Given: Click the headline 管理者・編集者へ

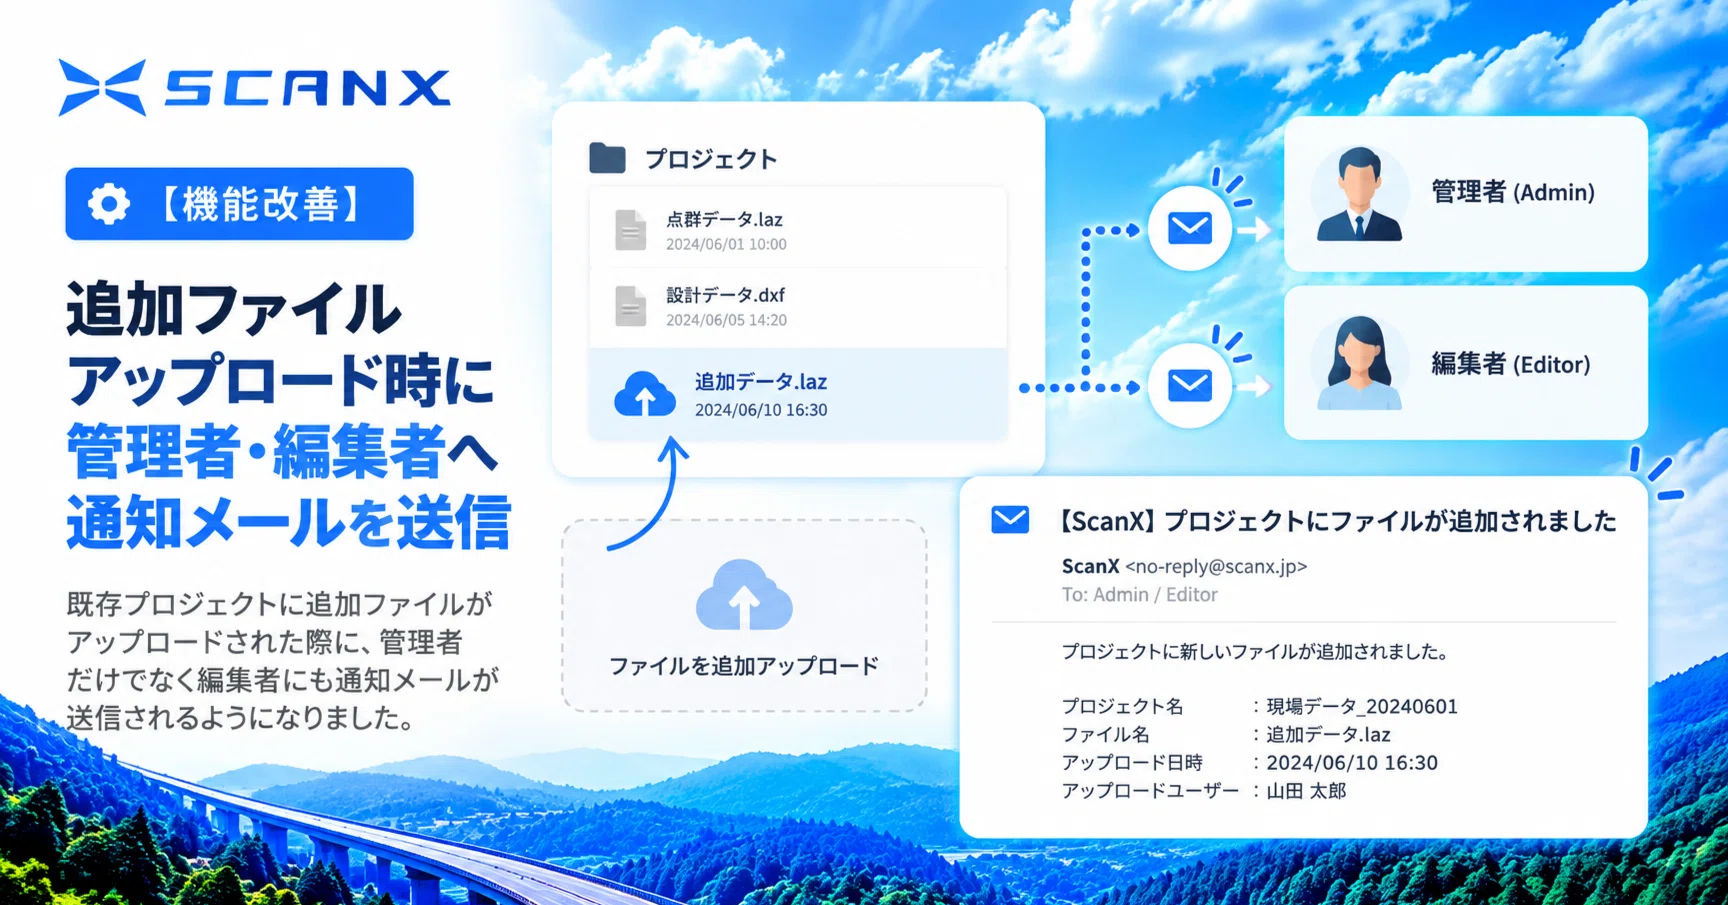Looking at the screenshot, I should coord(282,451).
